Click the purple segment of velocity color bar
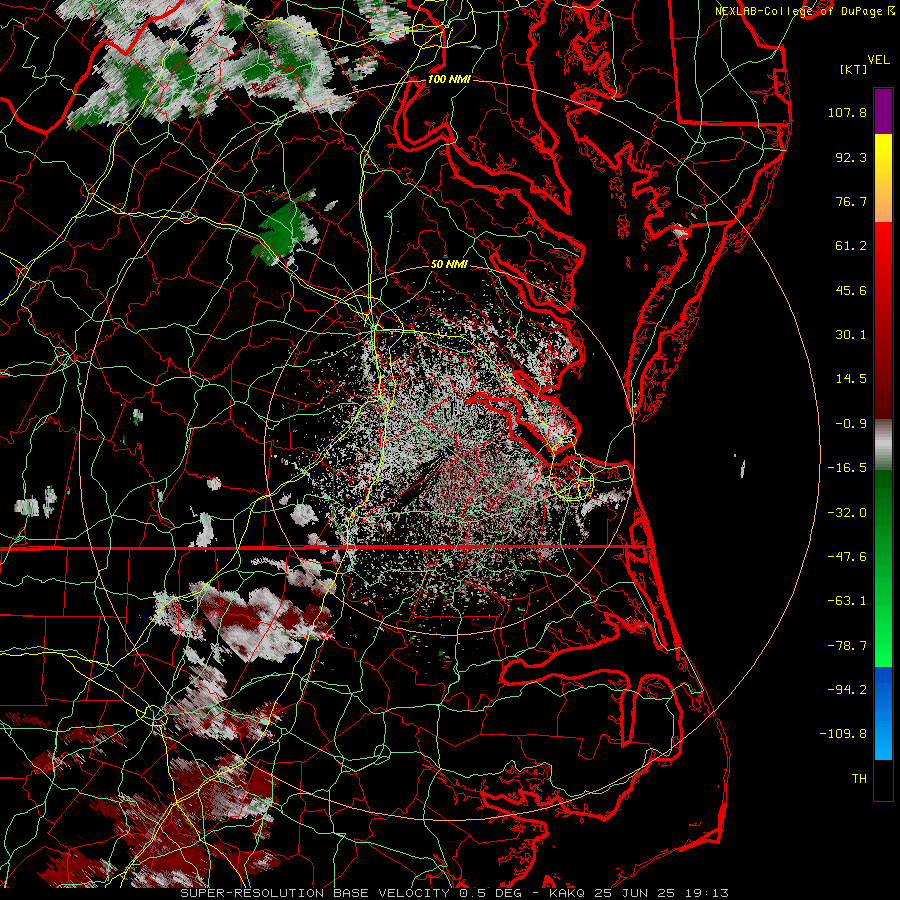This screenshot has height=900, width=900. (883, 111)
